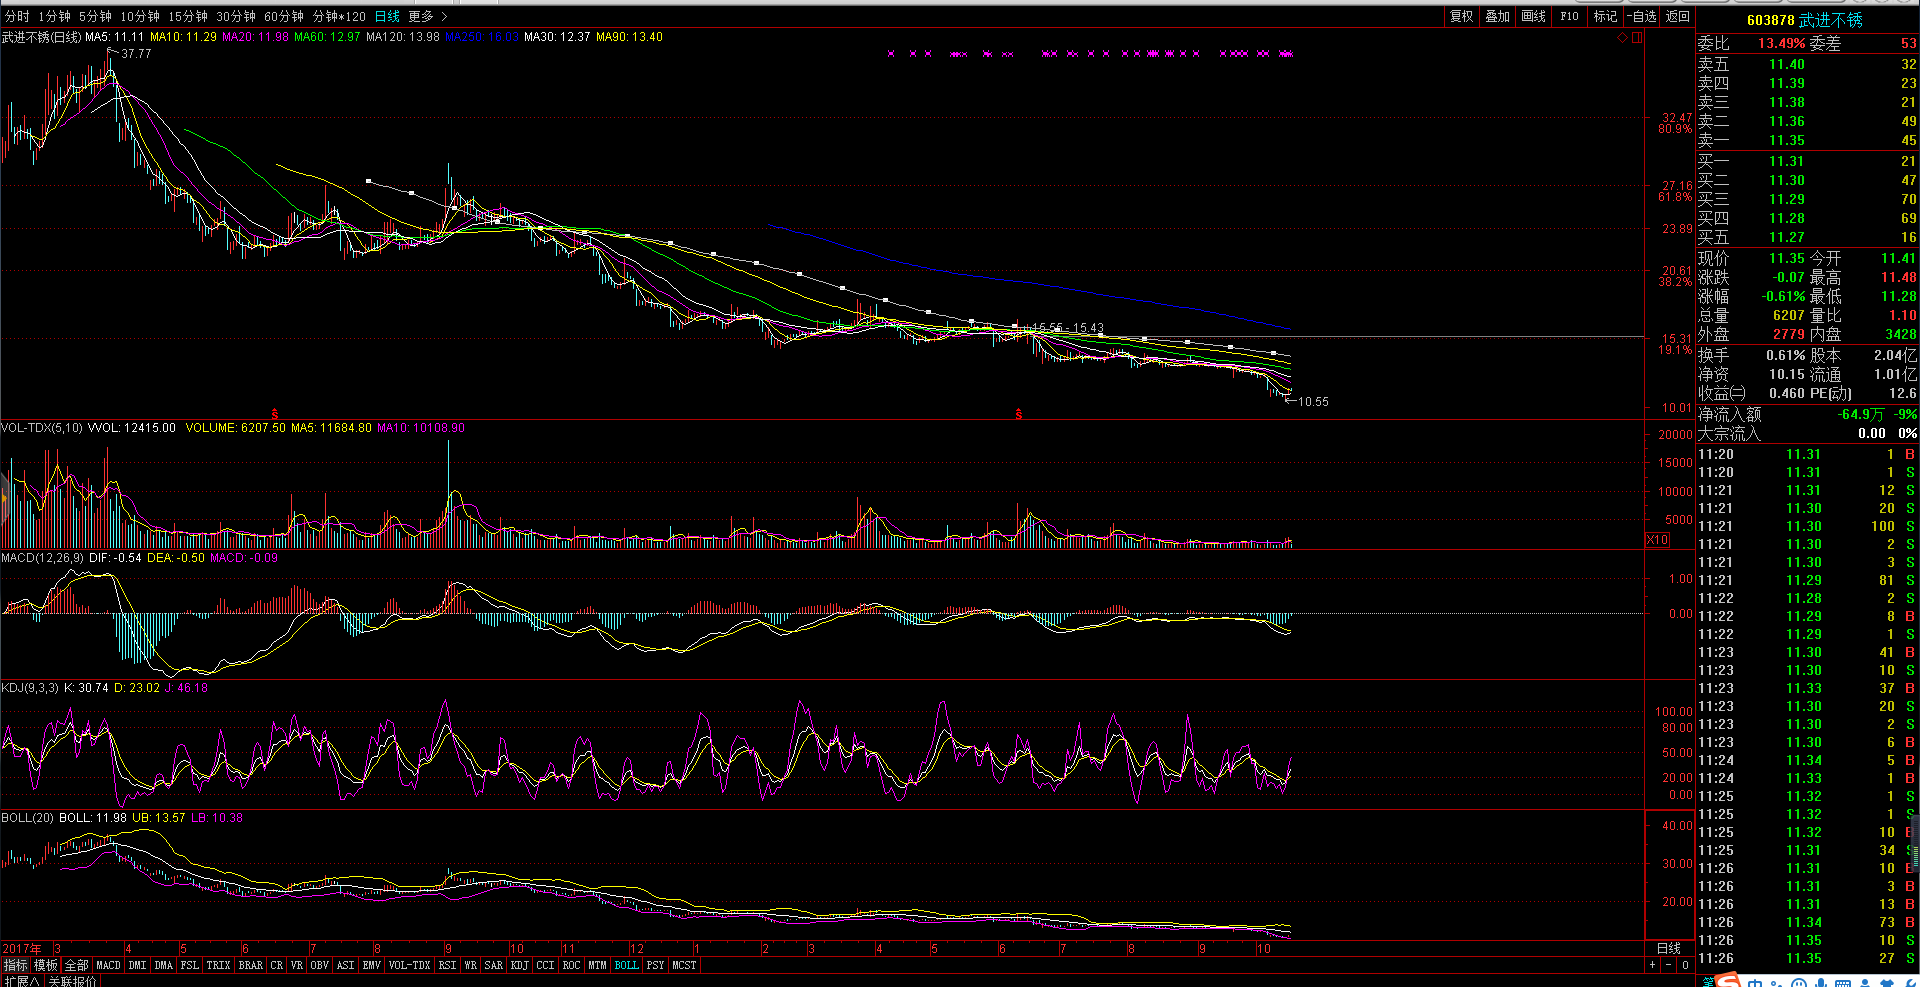Click the 叠加 overlay button

click(x=1497, y=16)
